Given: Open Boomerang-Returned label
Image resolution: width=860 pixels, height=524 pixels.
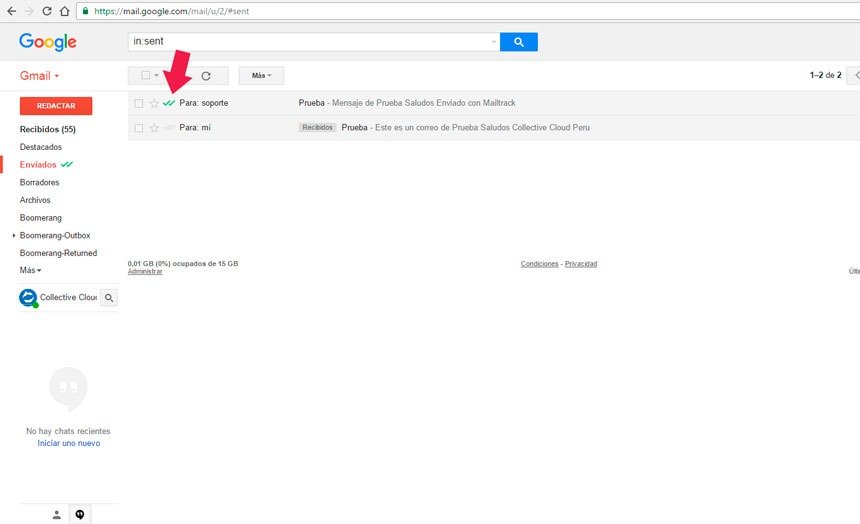Looking at the screenshot, I should [58, 253].
